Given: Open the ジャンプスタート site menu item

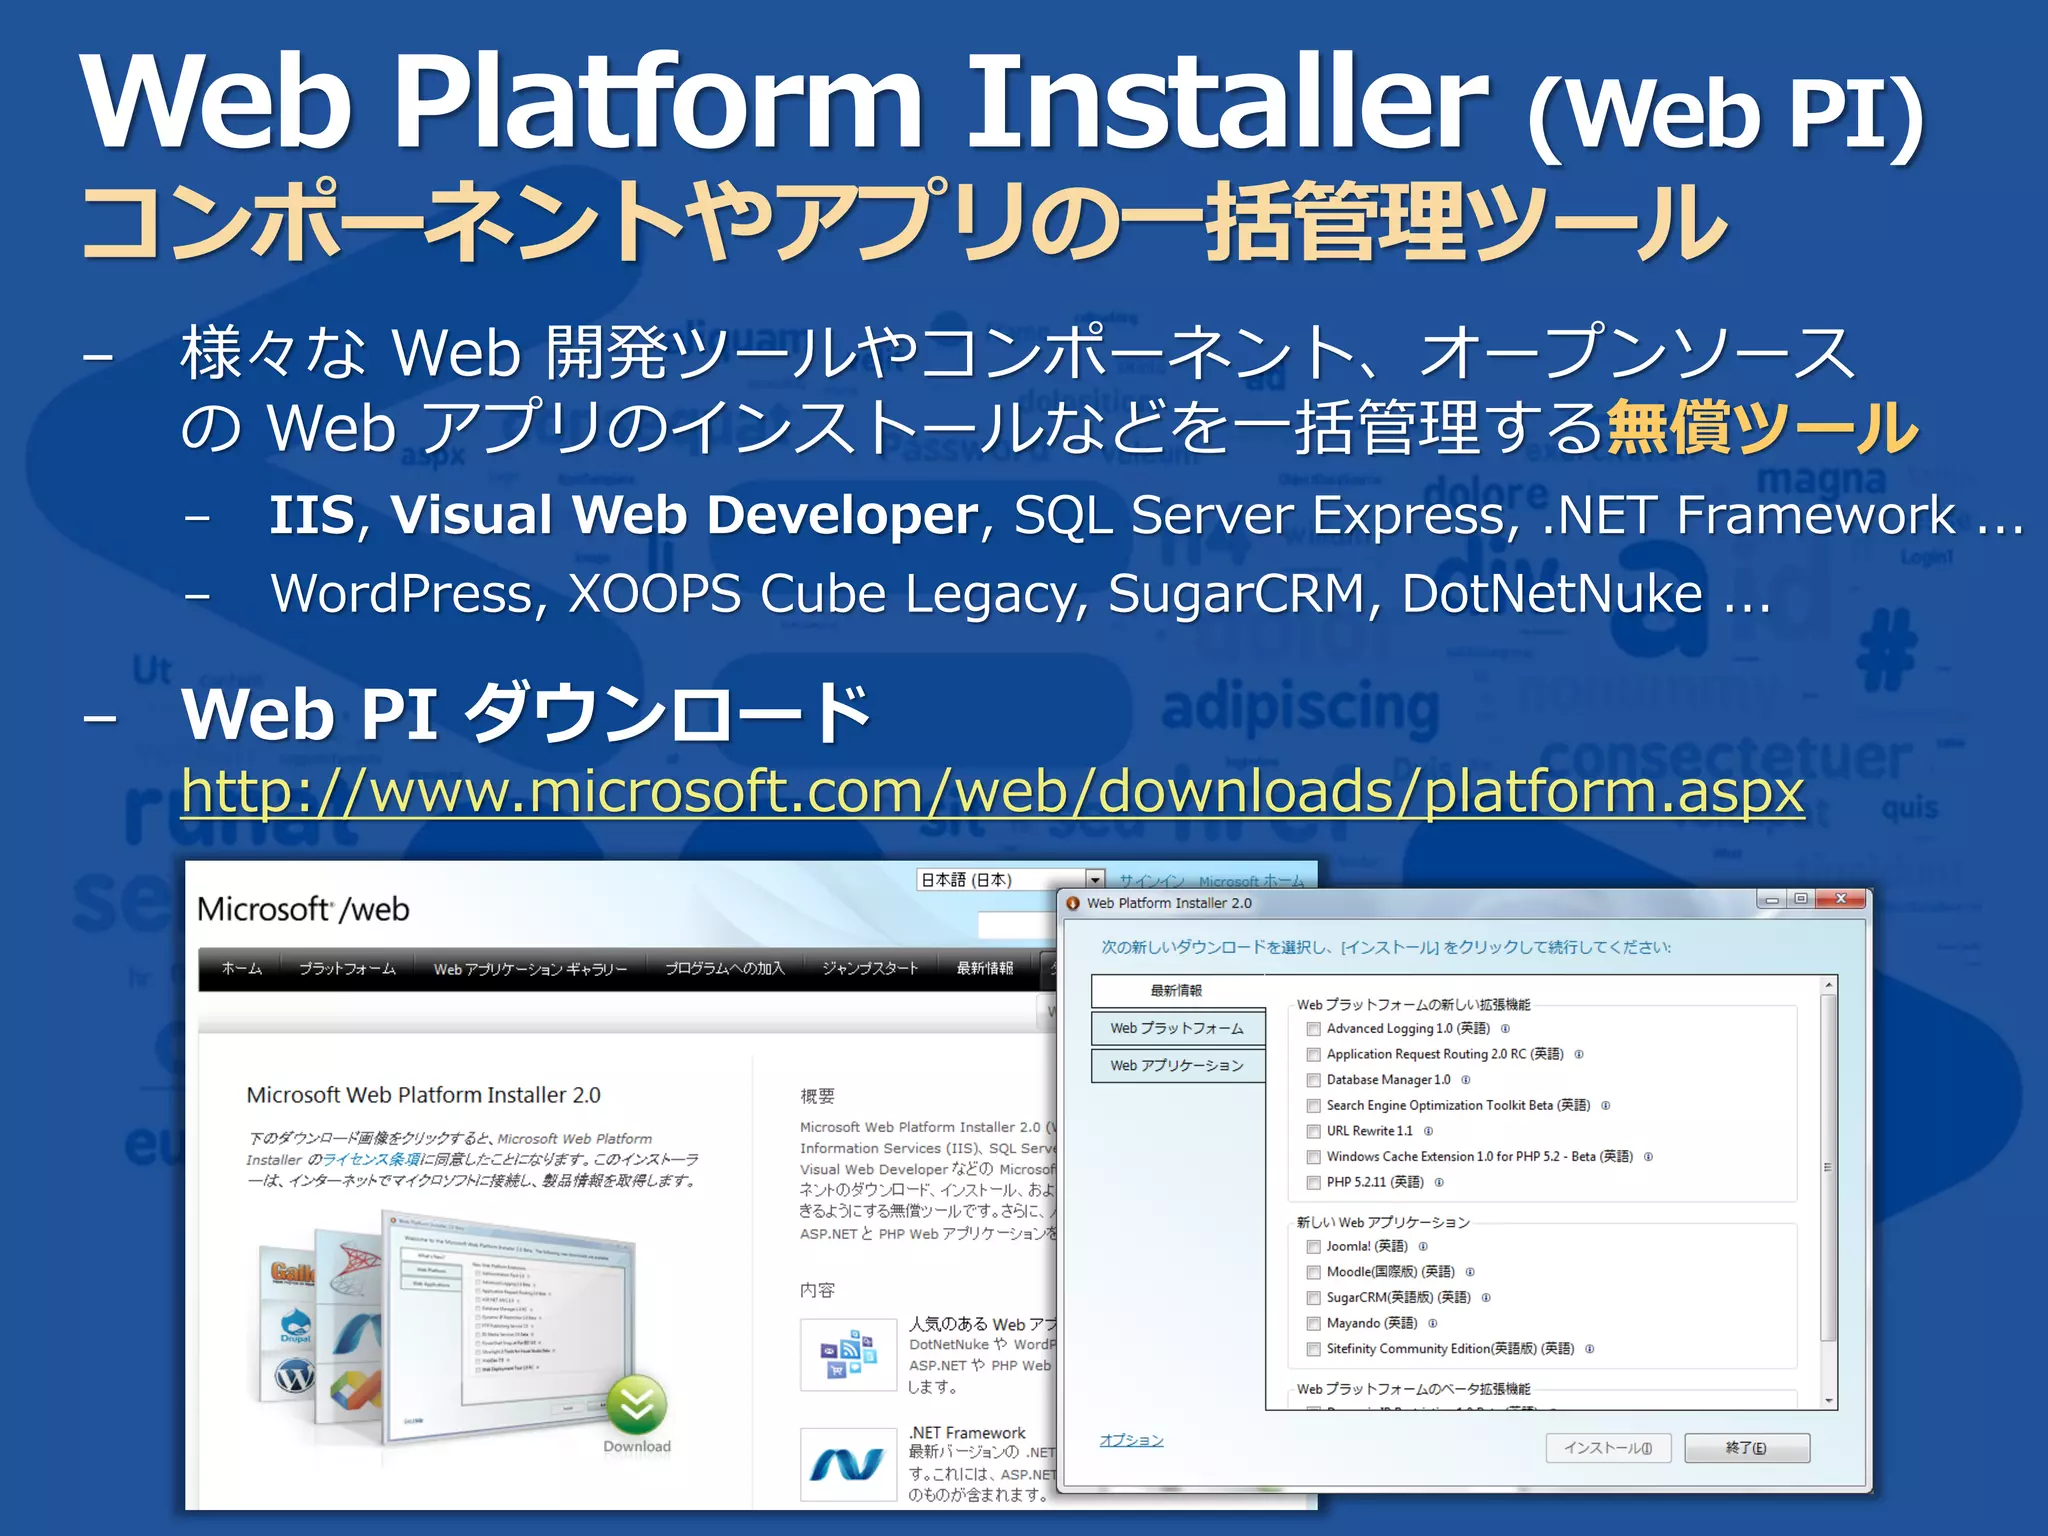Looking at the screenshot, I should (x=870, y=968).
